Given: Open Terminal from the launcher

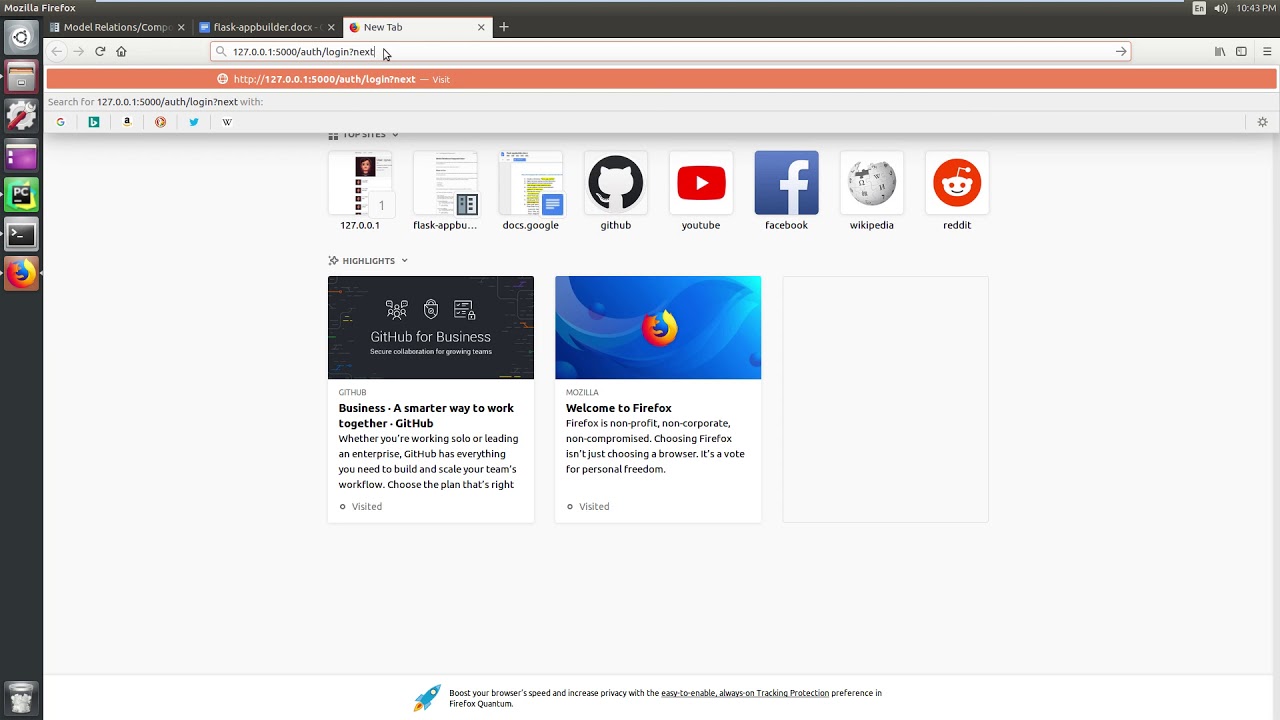Looking at the screenshot, I should pyautogui.click(x=21, y=235).
